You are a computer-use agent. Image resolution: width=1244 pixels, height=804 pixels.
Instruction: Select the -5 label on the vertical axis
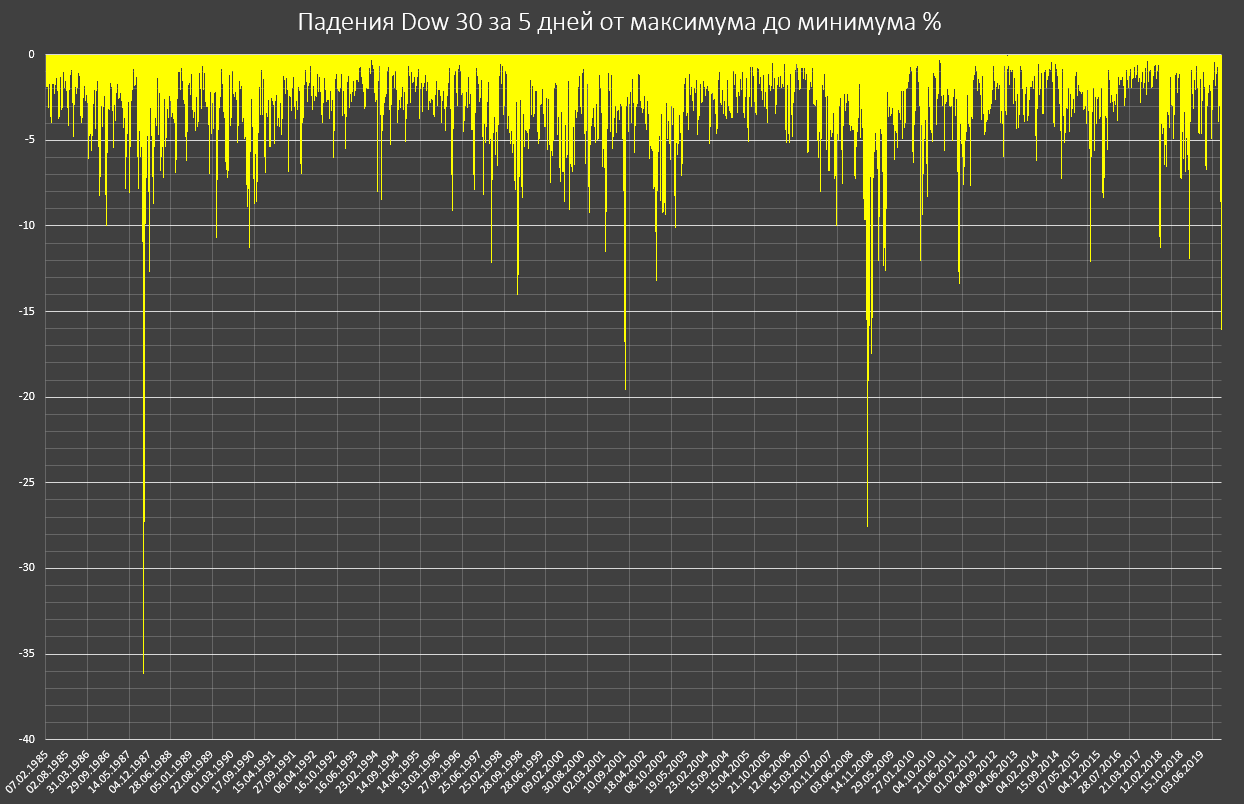29,140
